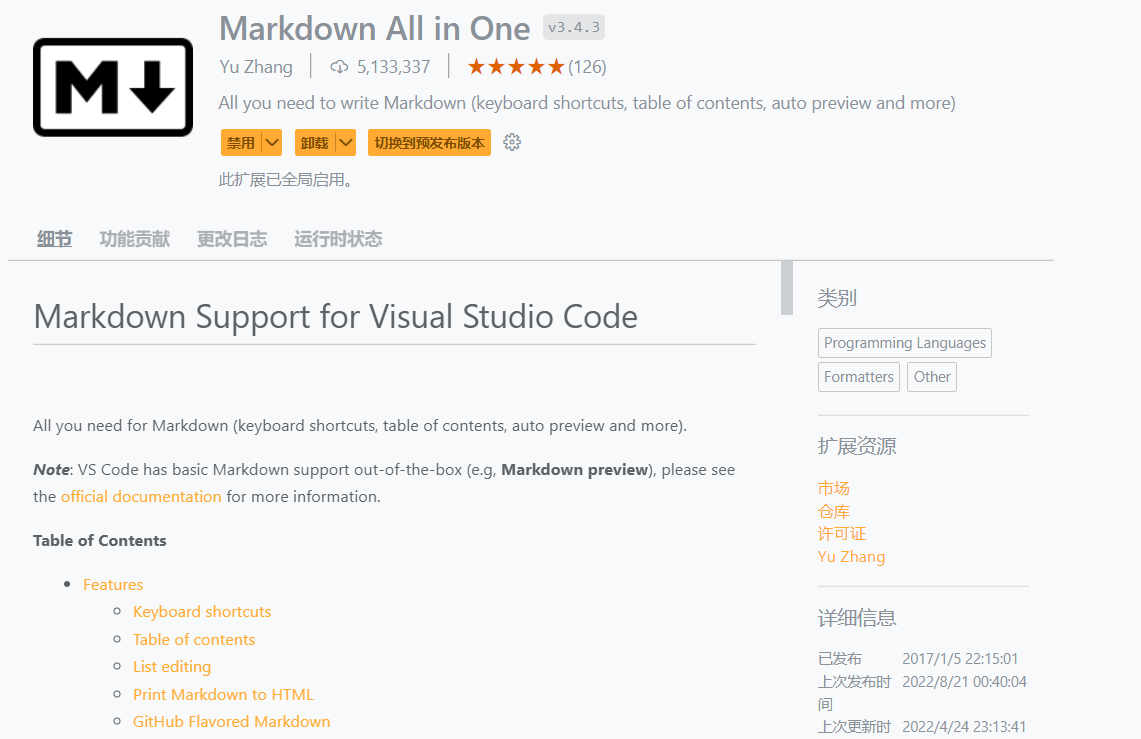The width and height of the screenshot is (1141, 739).
Task: Open the Table of contents link
Action: pos(194,639)
